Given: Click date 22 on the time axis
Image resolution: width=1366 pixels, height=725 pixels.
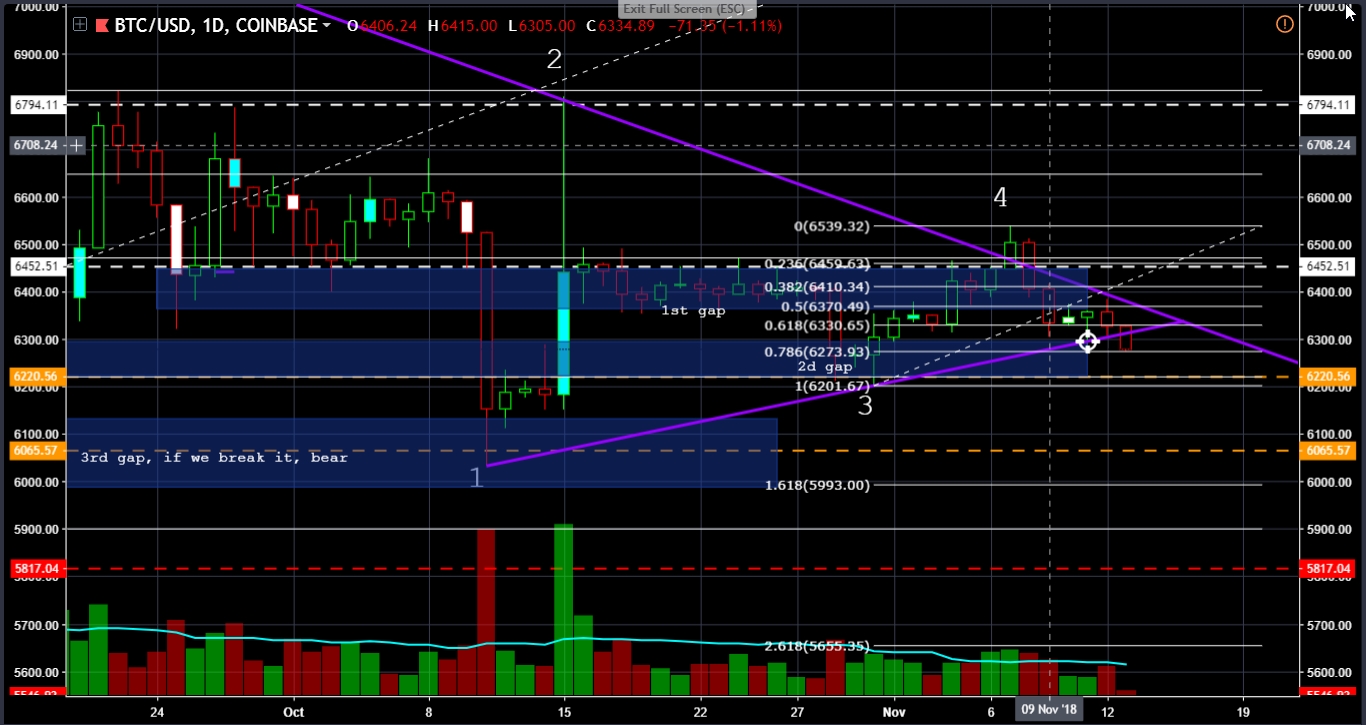Looking at the screenshot, I should [x=699, y=712].
